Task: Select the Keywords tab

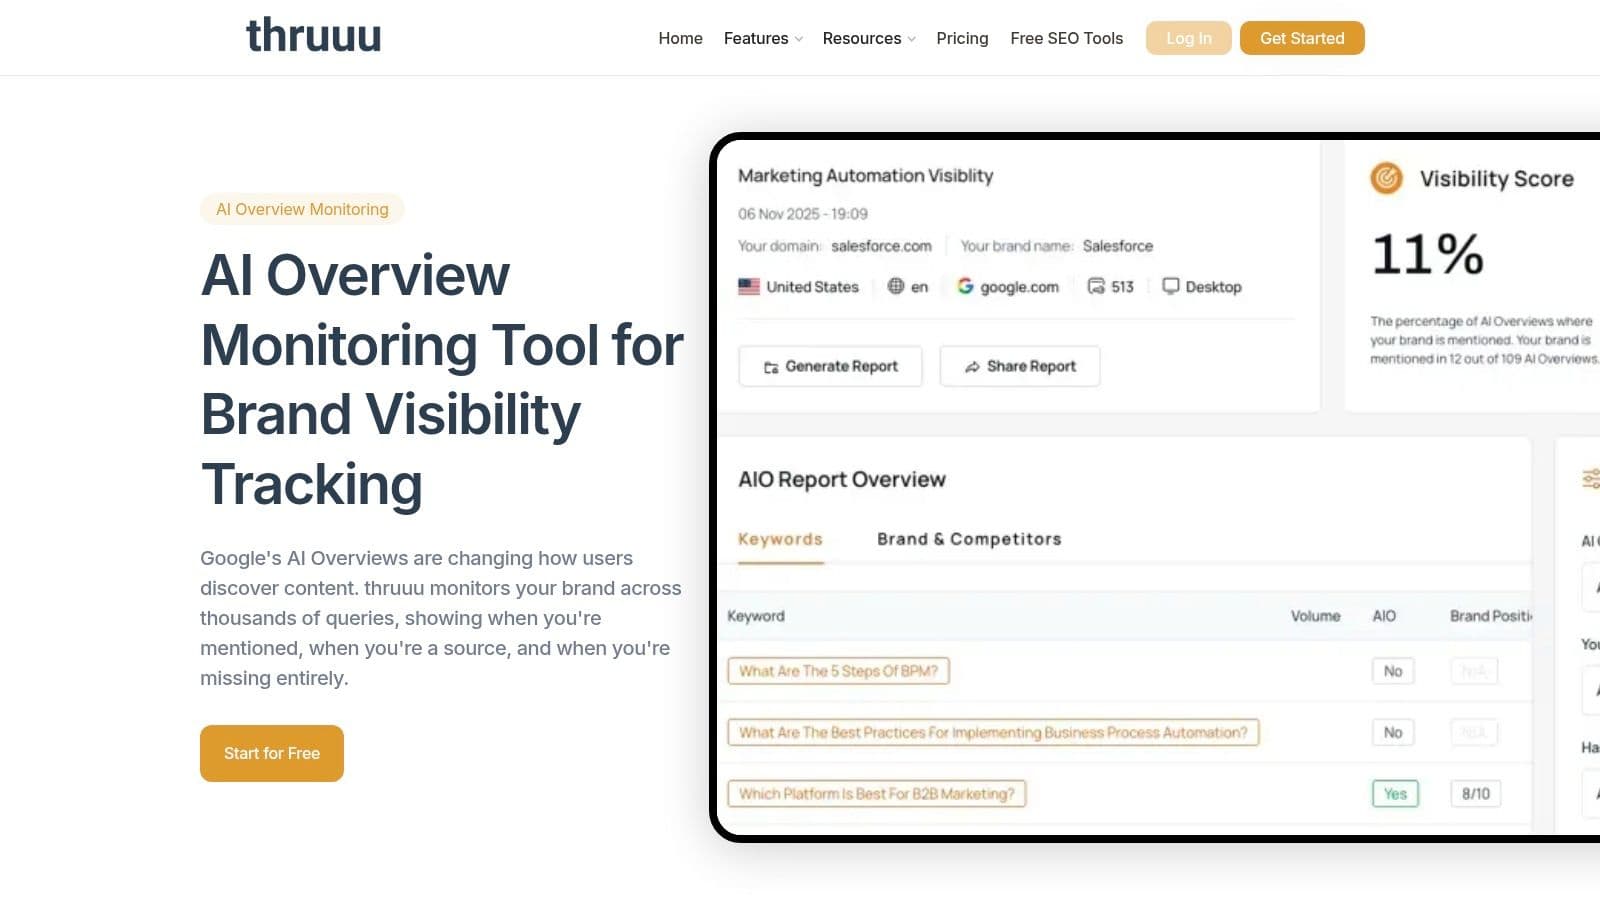Action: tap(779, 539)
